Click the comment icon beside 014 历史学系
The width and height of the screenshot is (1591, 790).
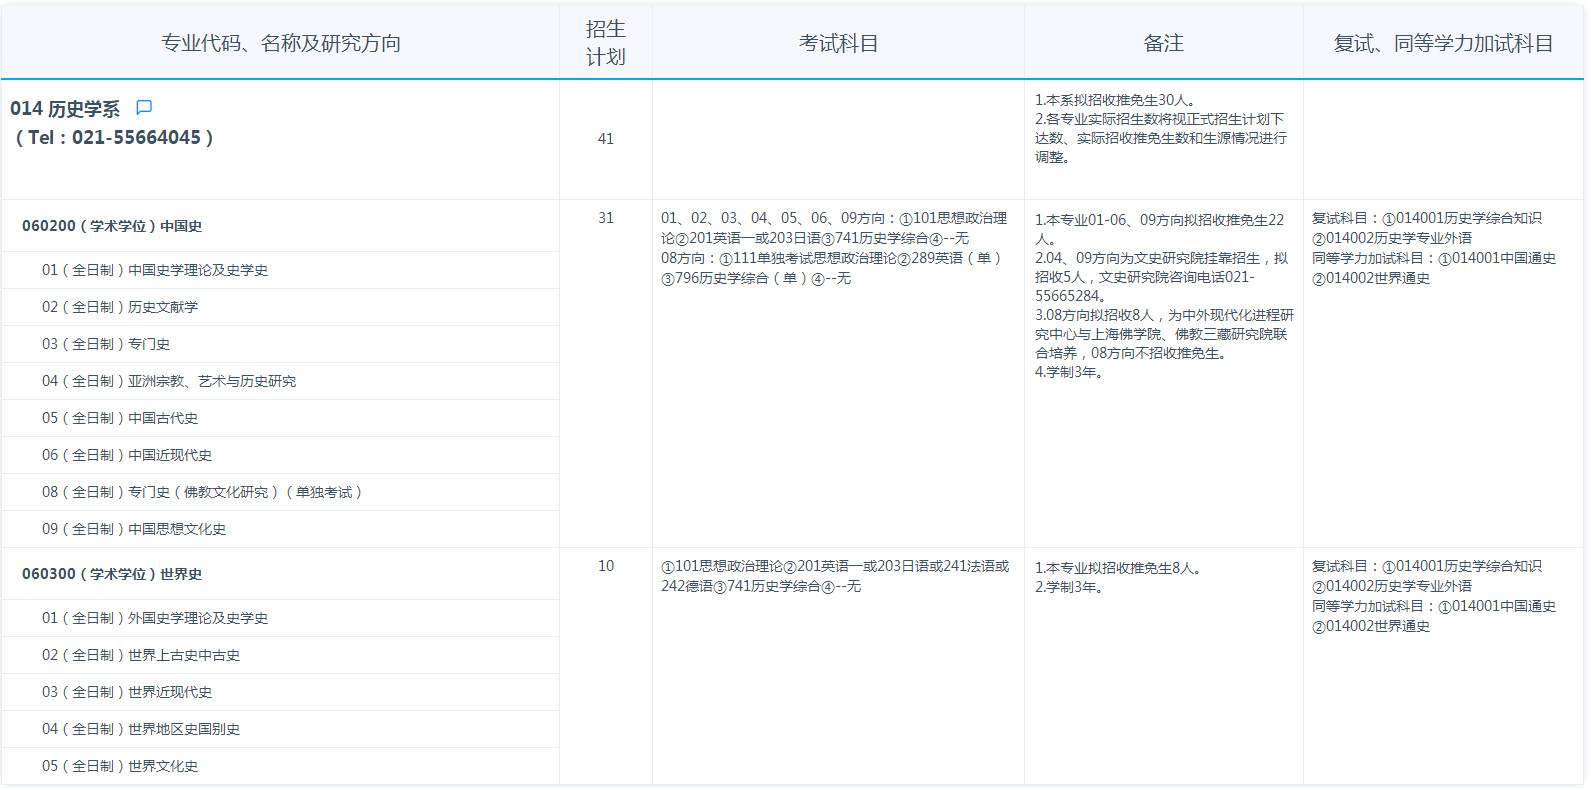pyautogui.click(x=144, y=107)
